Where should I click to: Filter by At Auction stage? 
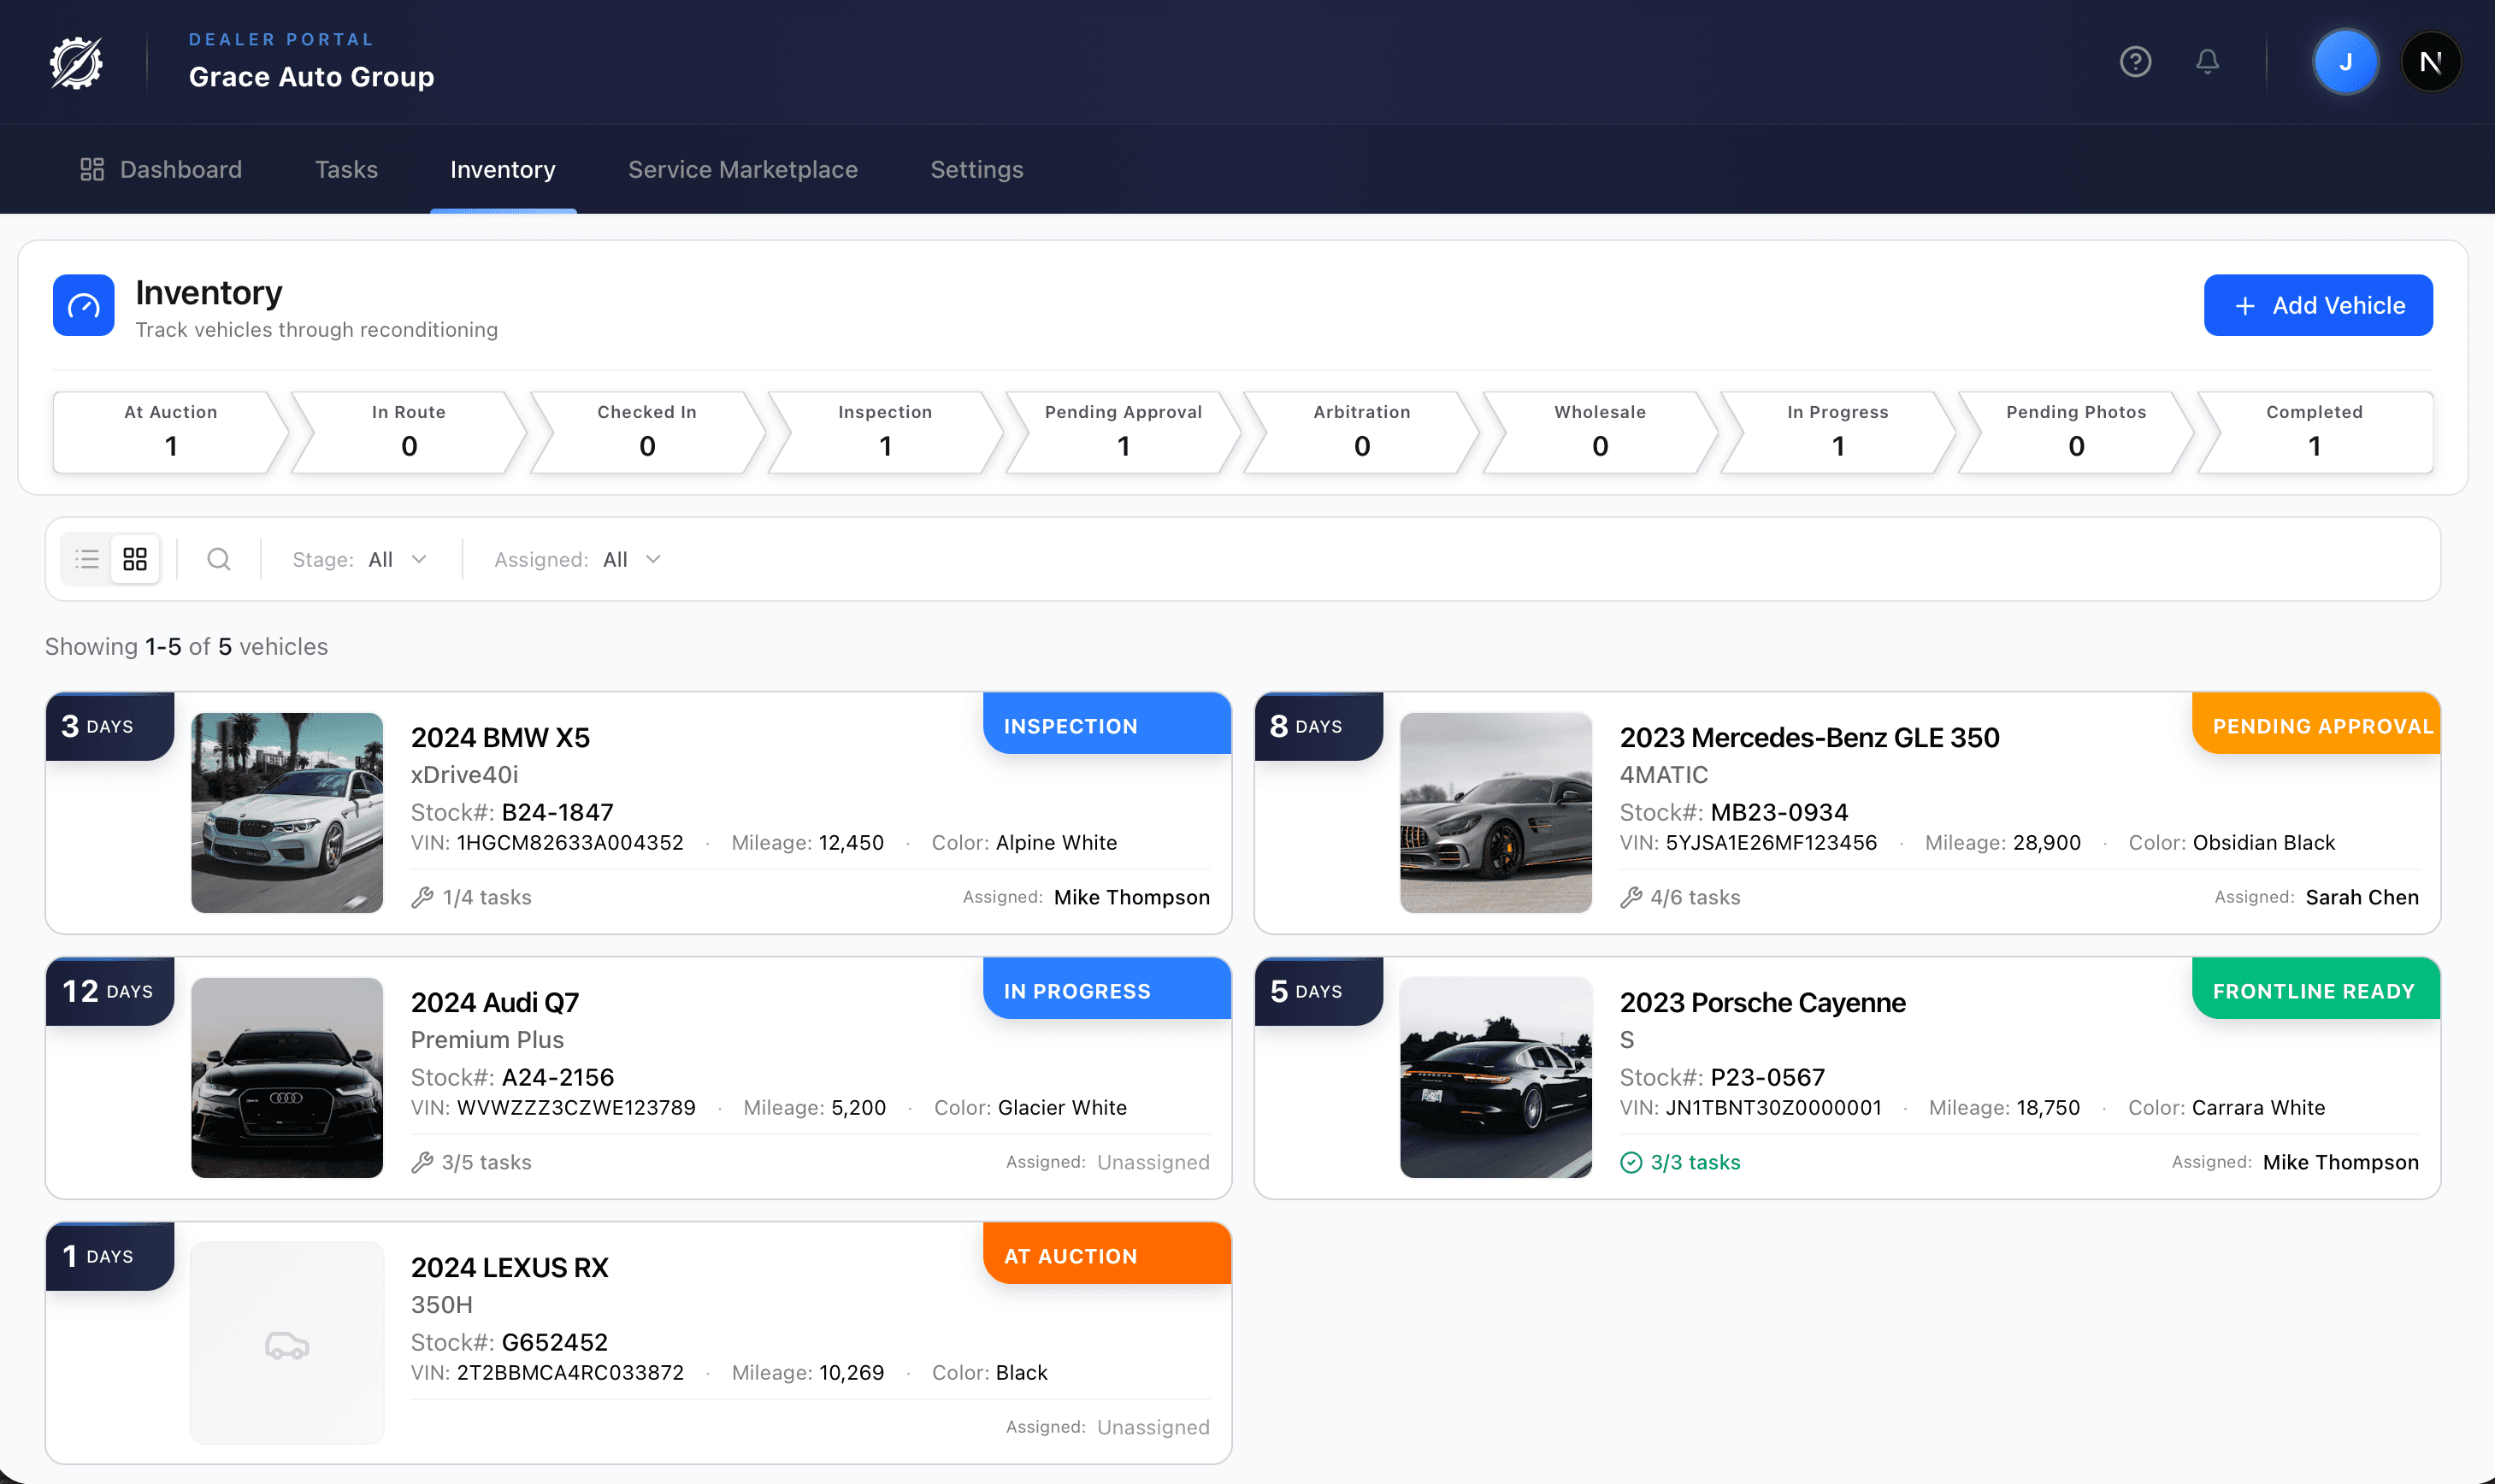170,432
